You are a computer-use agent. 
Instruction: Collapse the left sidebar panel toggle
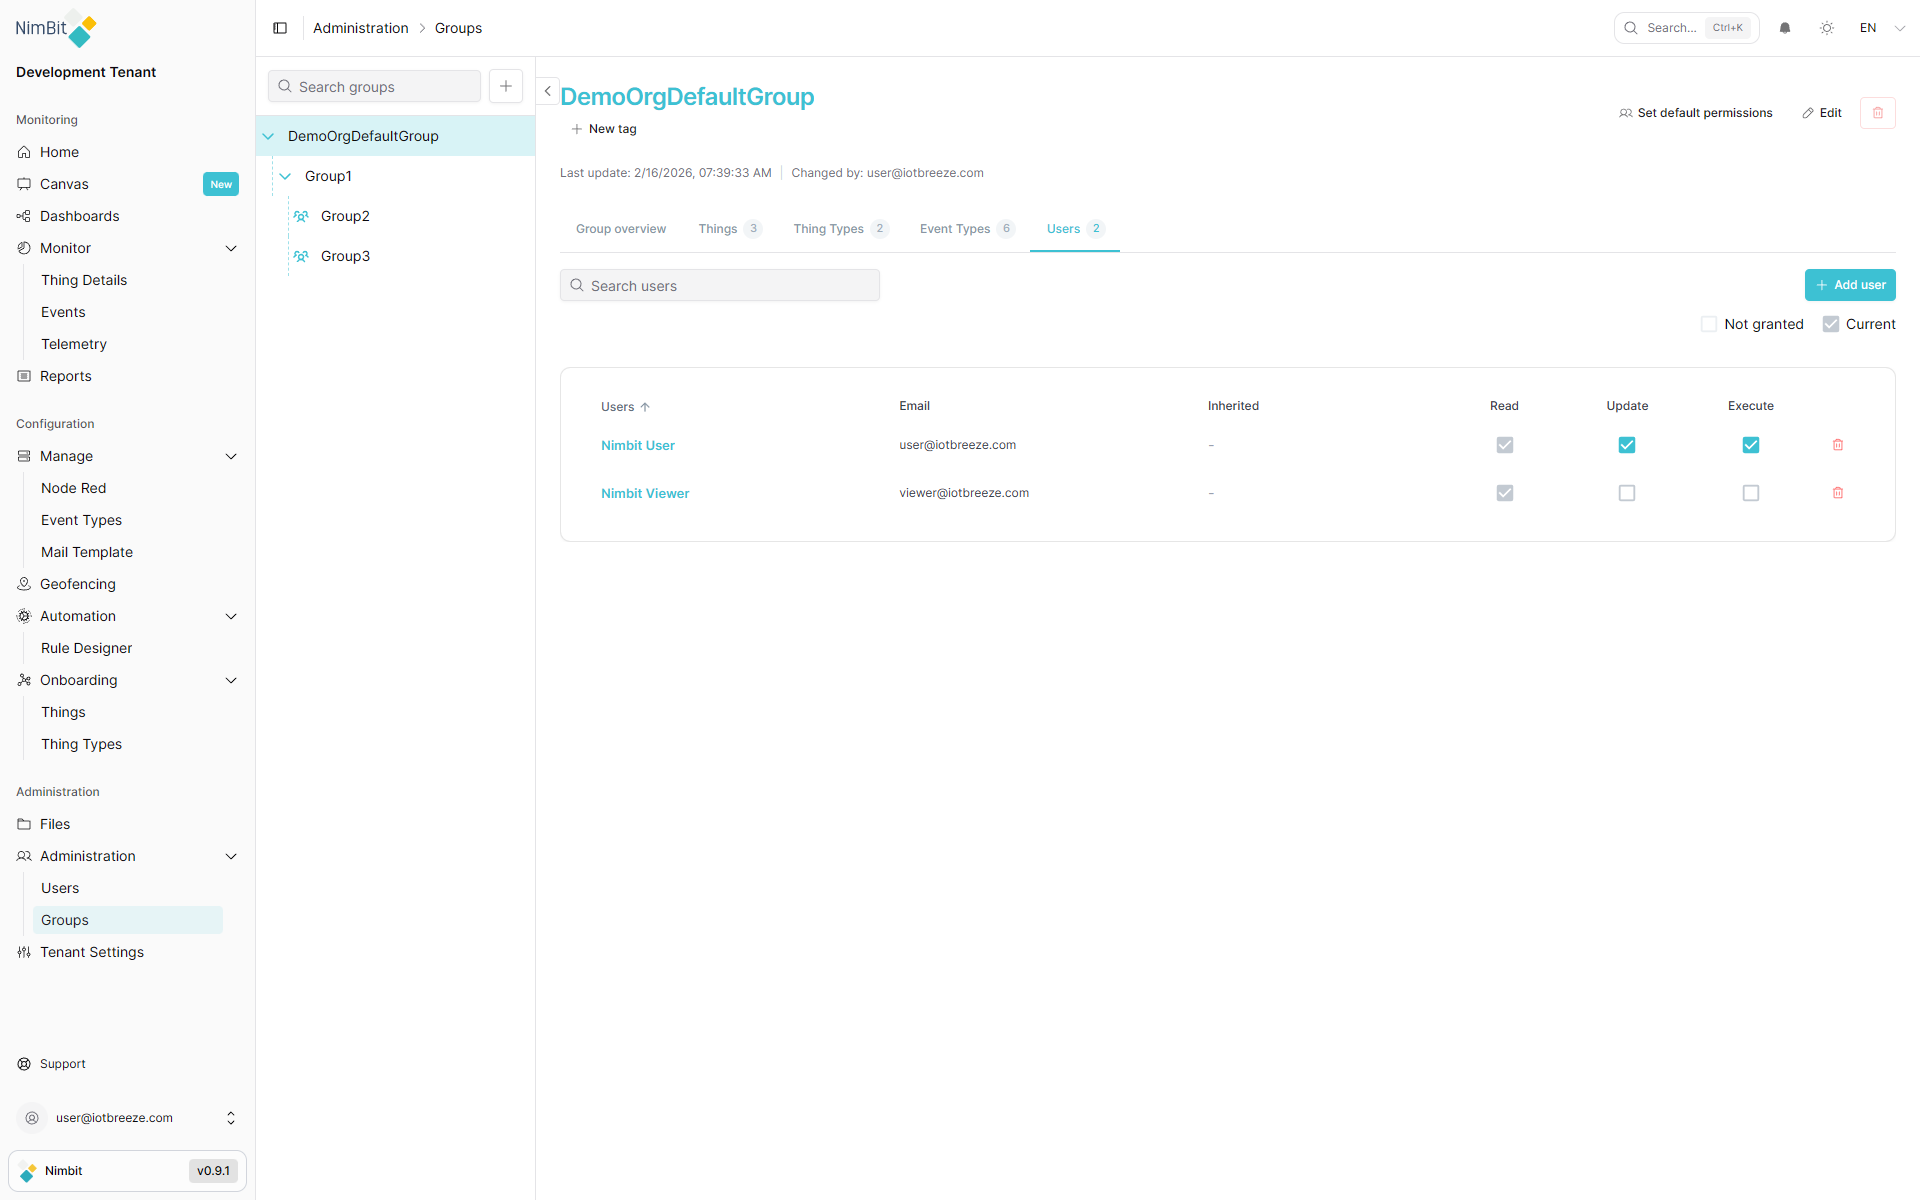pos(280,28)
